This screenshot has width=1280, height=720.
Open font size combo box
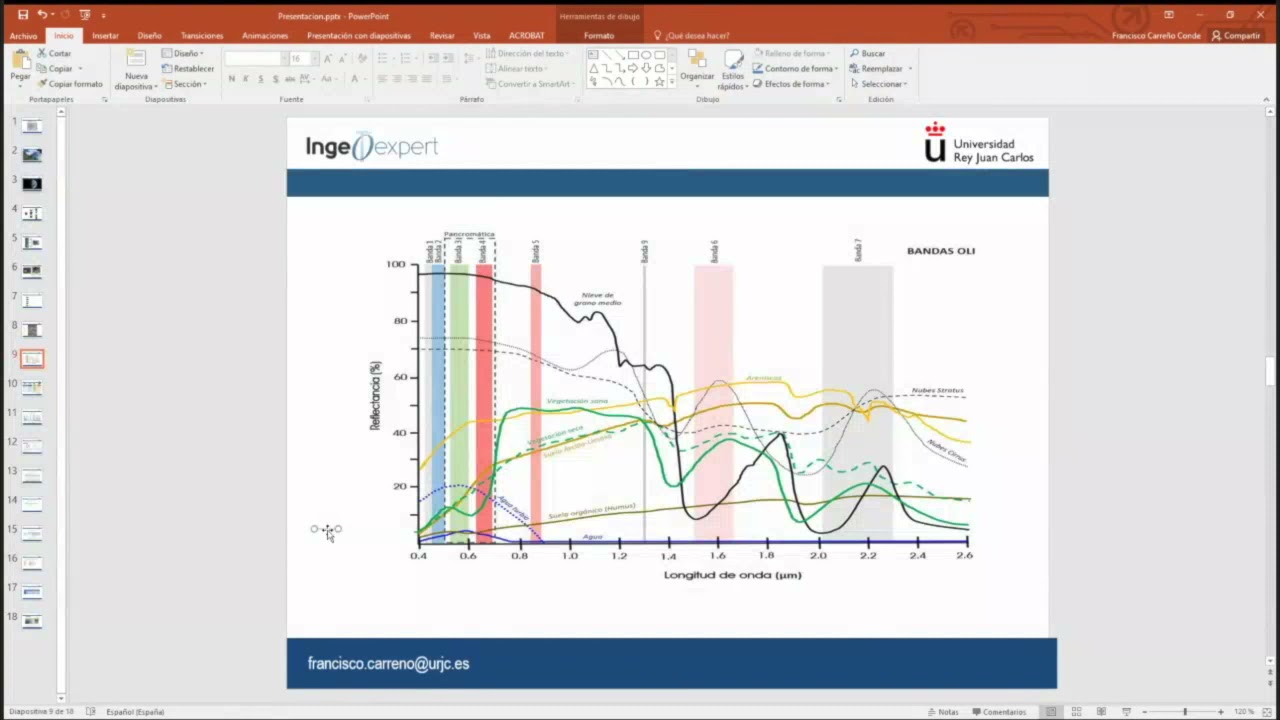300,59
